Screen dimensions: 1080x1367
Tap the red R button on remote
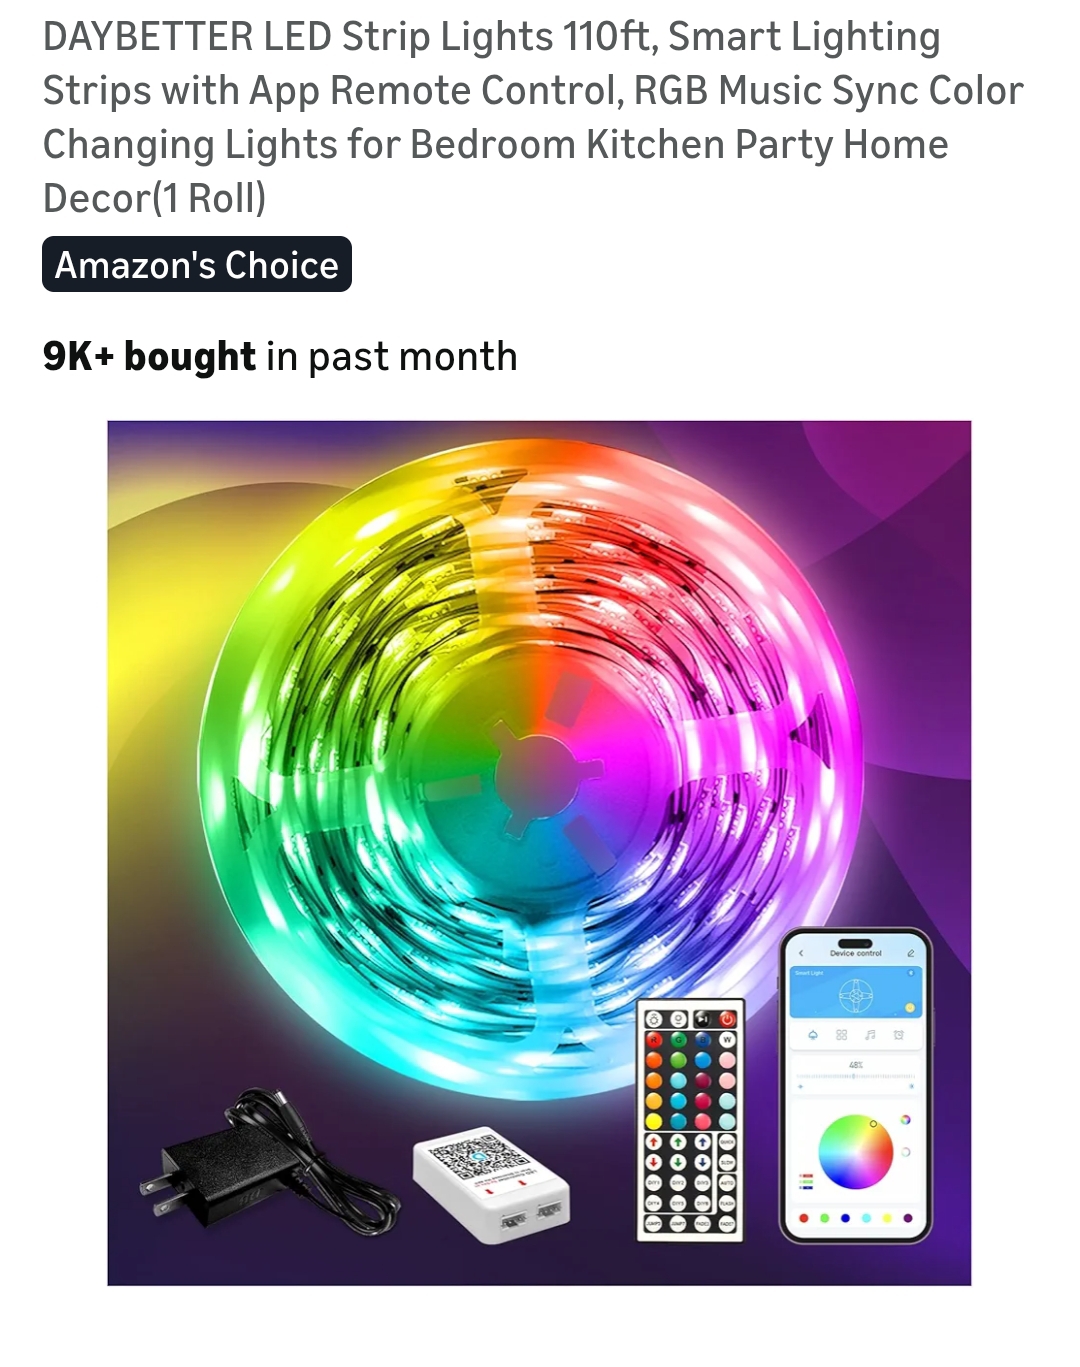pyautogui.click(x=654, y=1040)
